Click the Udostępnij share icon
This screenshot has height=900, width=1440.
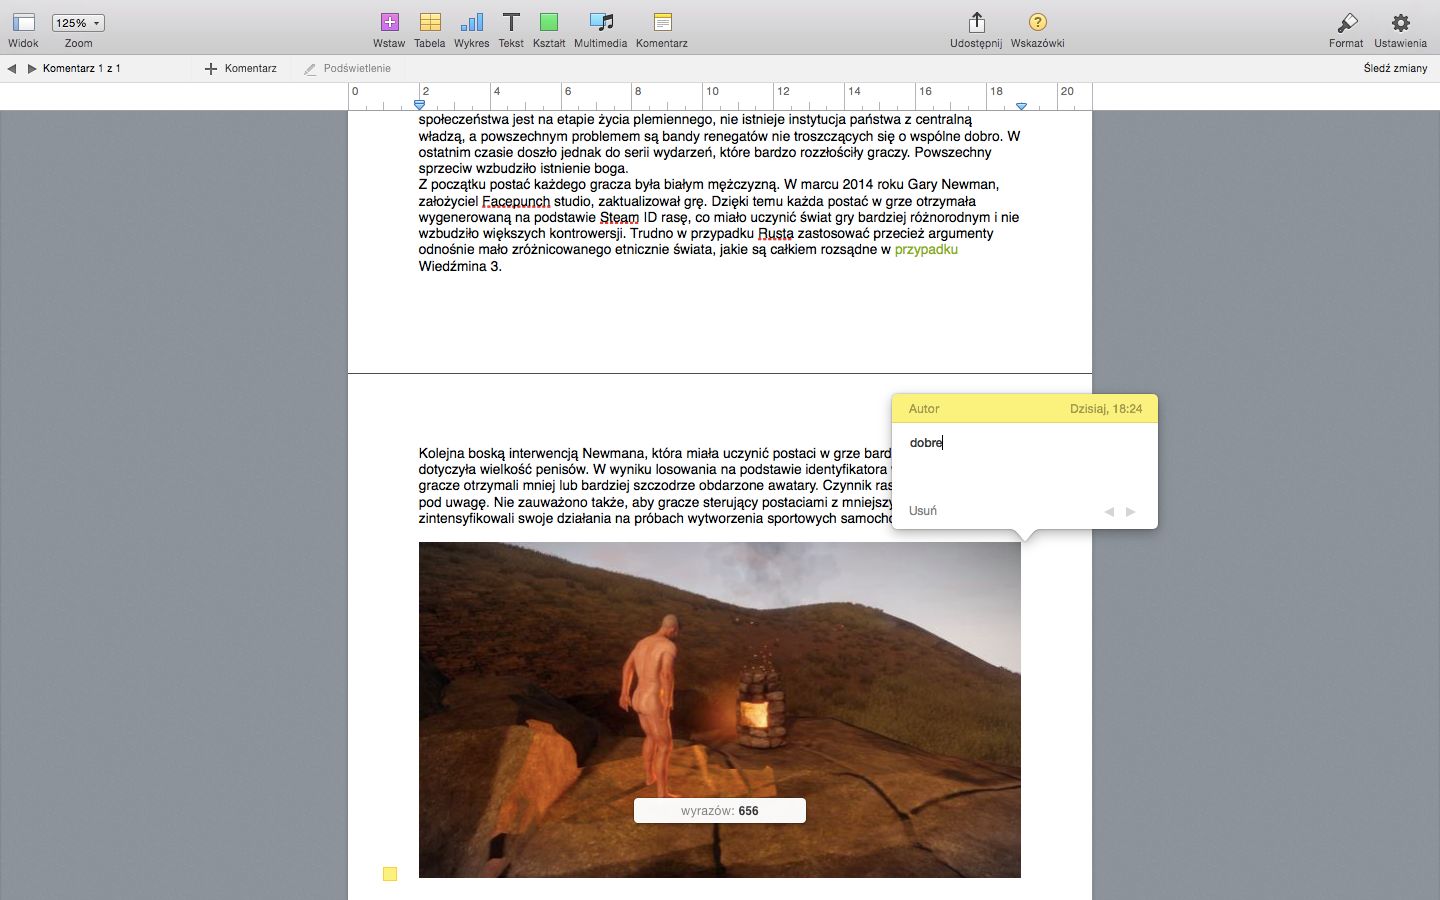[976, 22]
